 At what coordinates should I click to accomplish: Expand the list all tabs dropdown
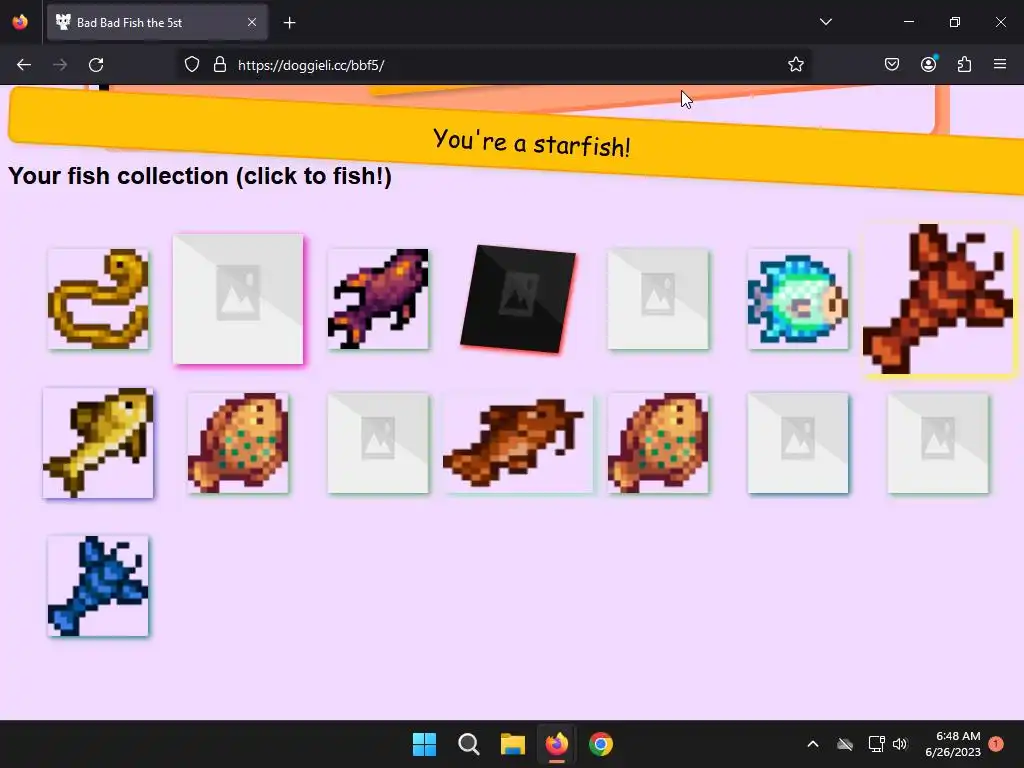coord(826,22)
